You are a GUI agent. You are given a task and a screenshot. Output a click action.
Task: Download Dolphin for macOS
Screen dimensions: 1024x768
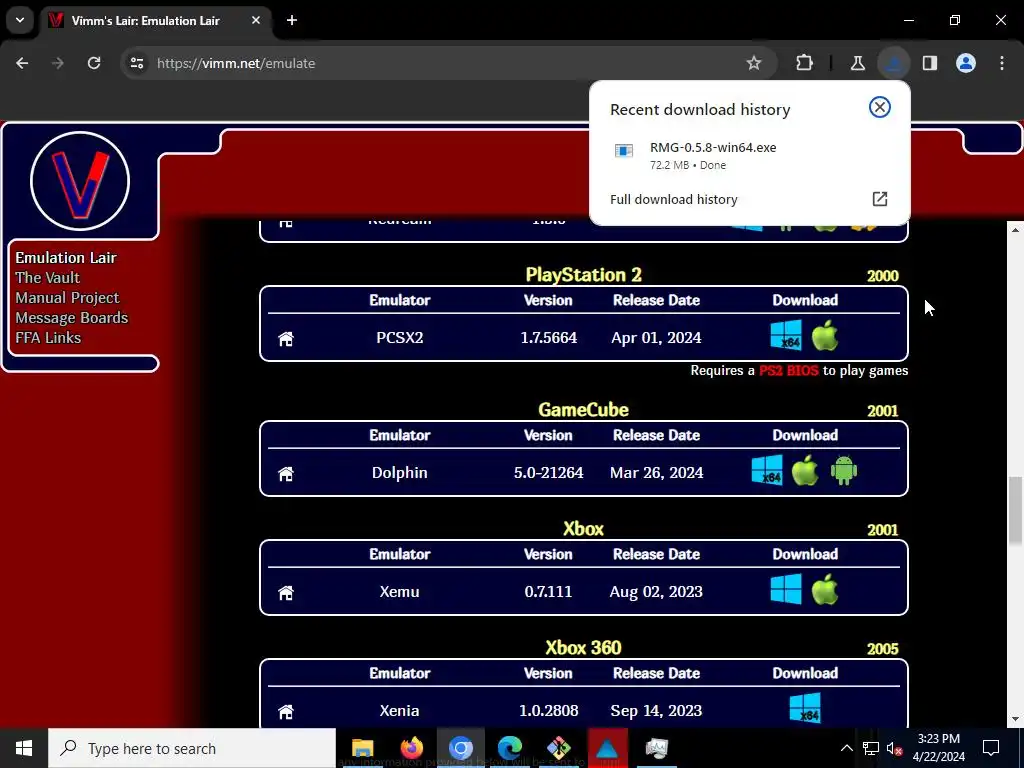(805, 471)
